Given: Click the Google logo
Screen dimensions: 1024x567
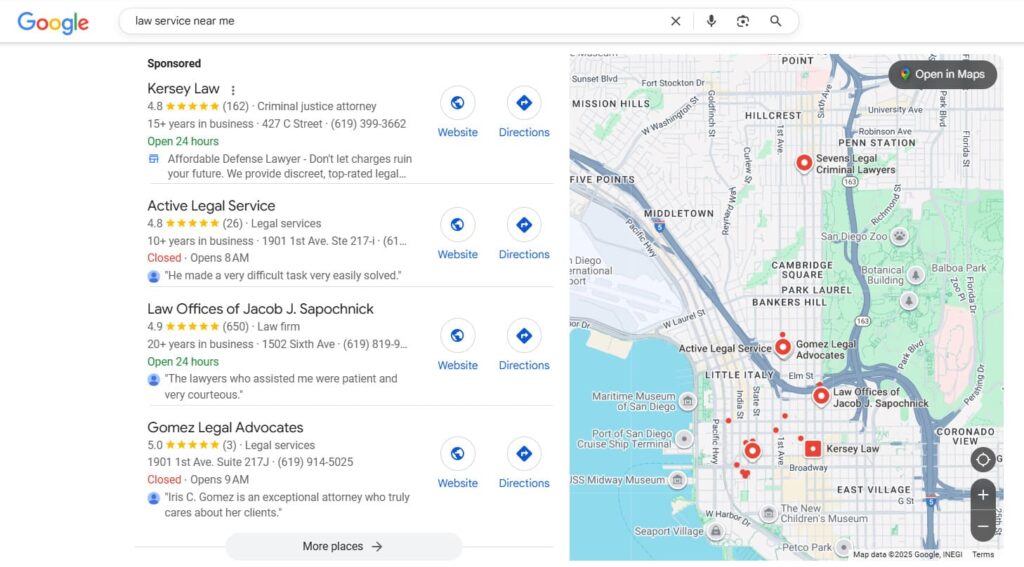Looking at the screenshot, I should point(53,22).
